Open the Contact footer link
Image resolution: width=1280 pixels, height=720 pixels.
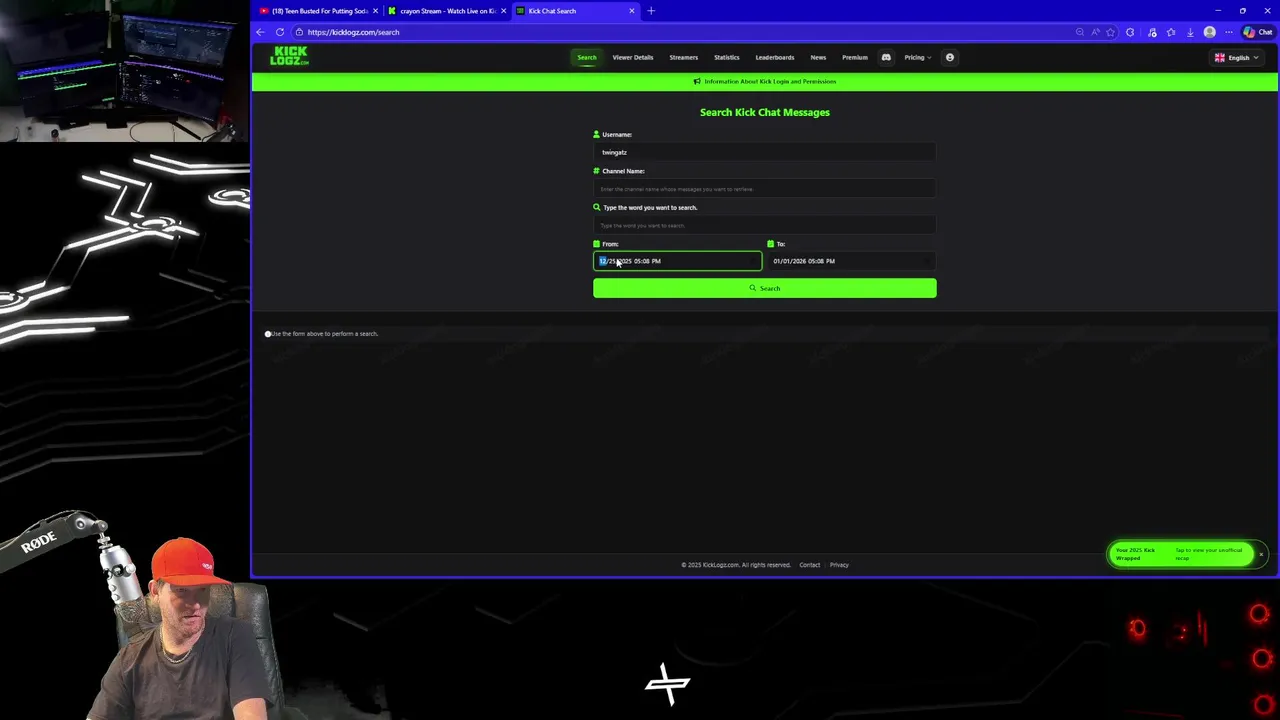(810, 565)
